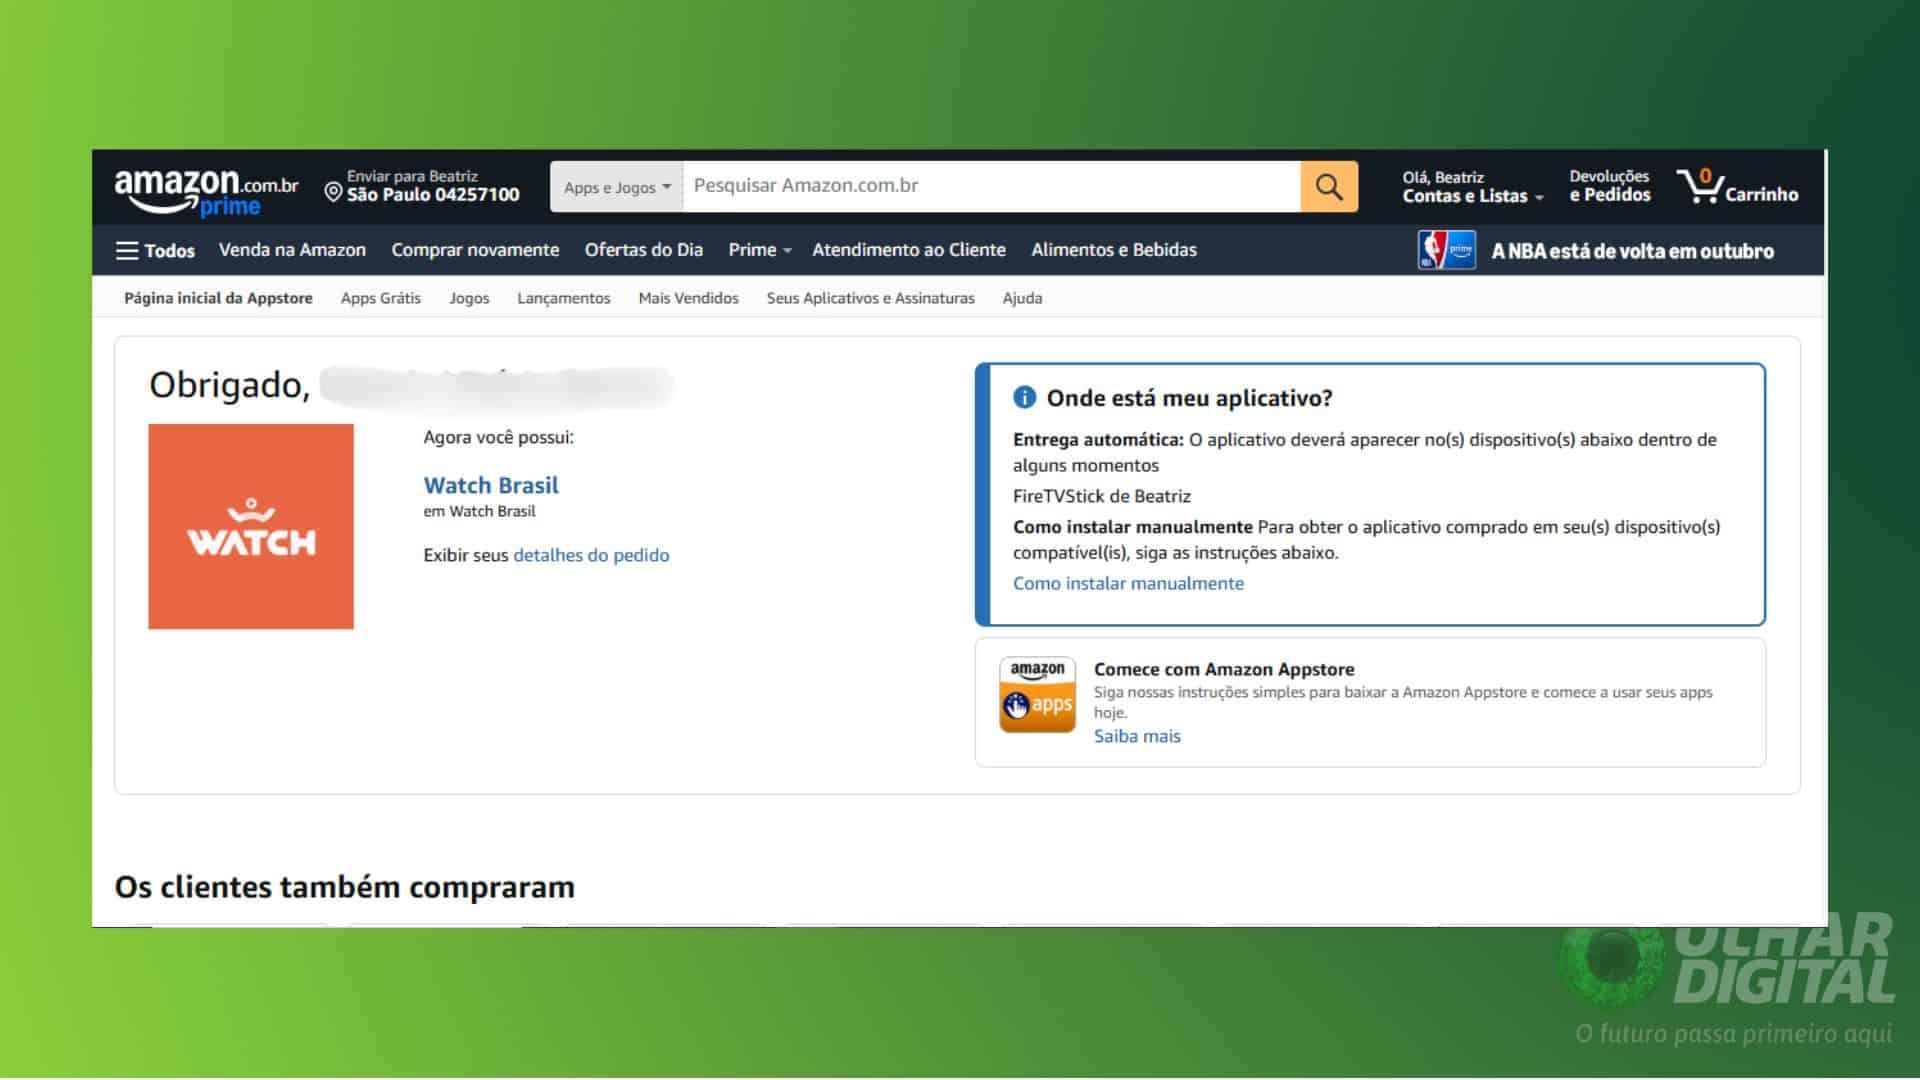Open the Saiba mais link
The width and height of the screenshot is (1920, 1080).
1137,736
